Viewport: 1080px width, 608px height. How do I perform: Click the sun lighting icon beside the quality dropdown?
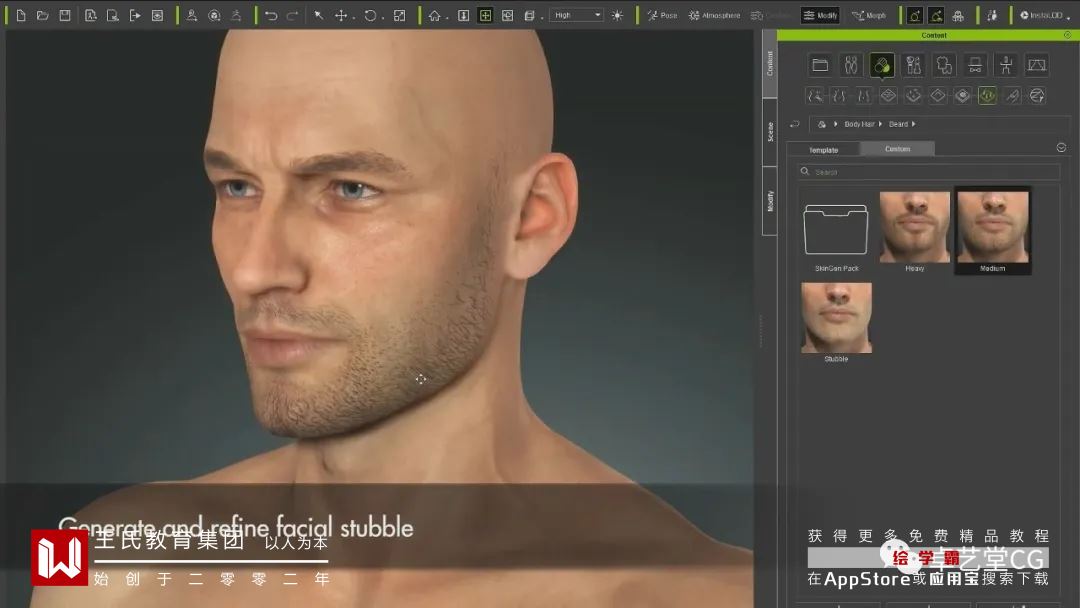coord(617,15)
